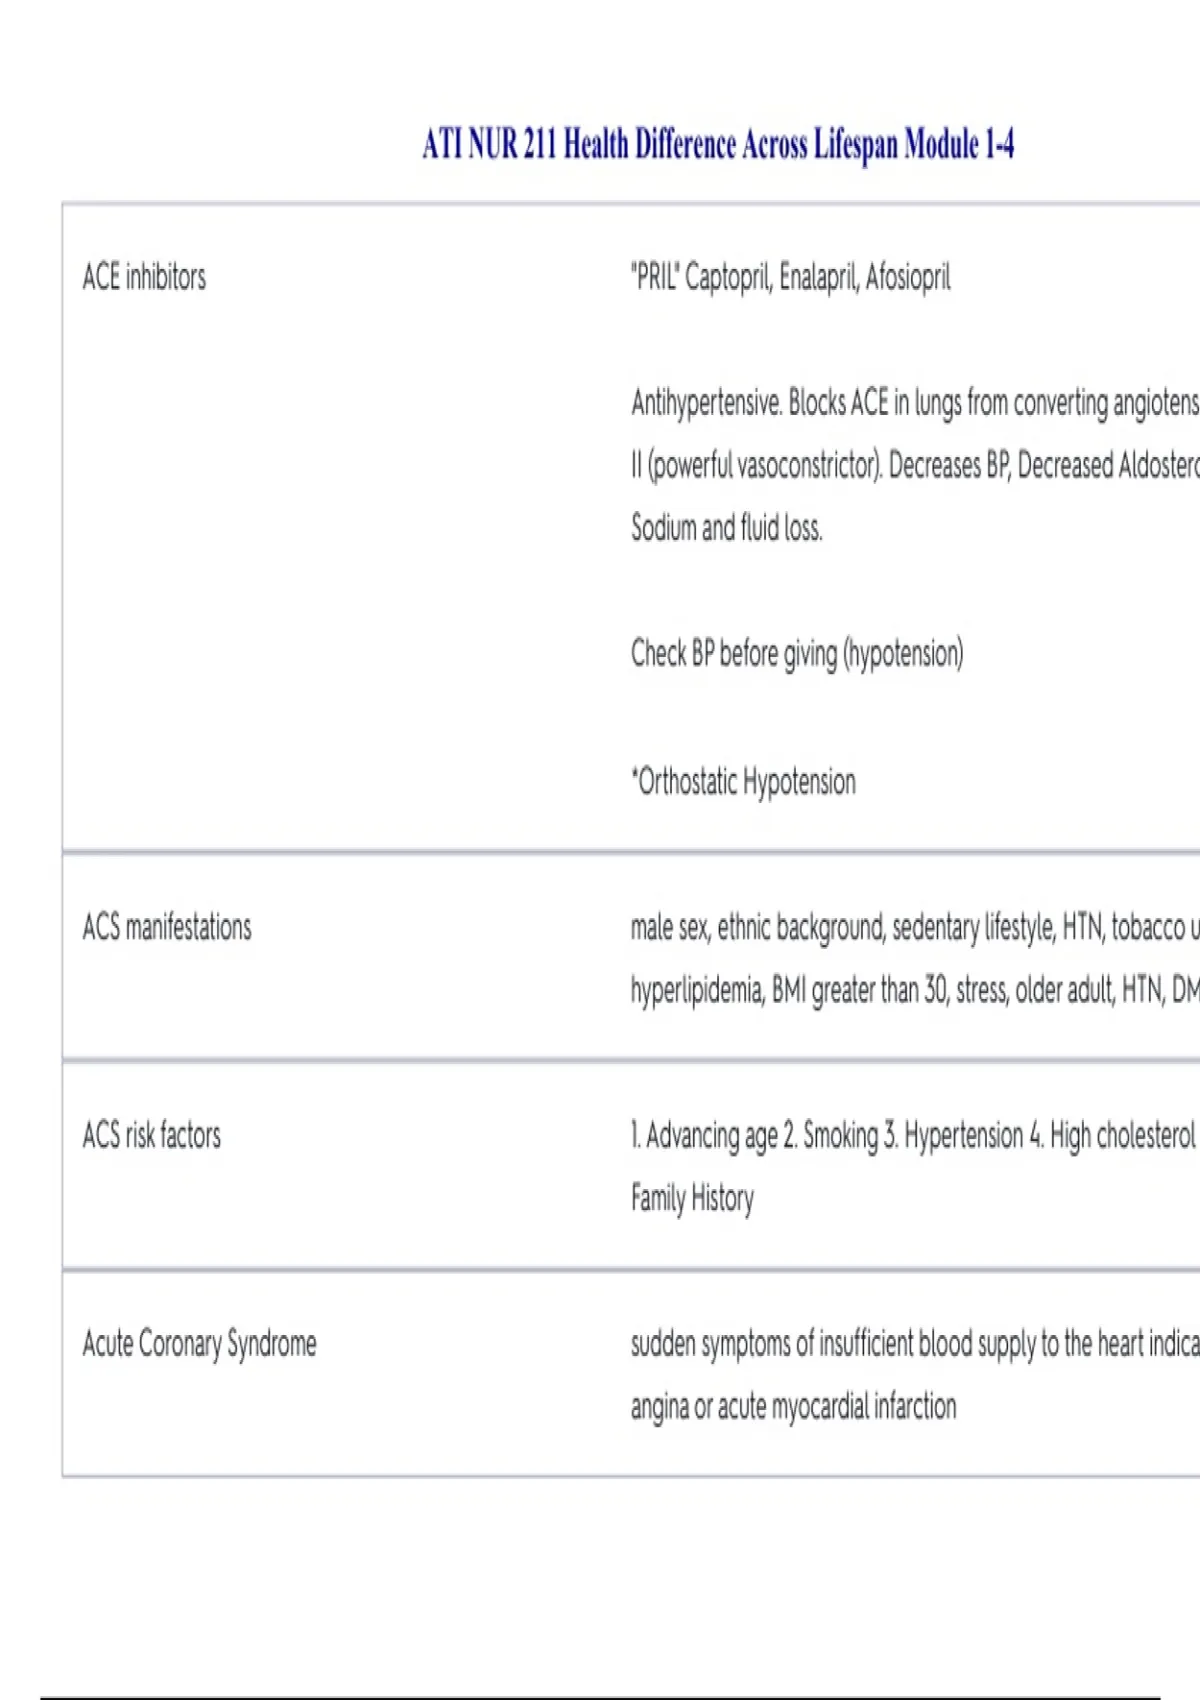1200x1700 pixels.
Task: Click the "PRIL" Captopril, Enalapril line
Action: [x=790, y=277]
